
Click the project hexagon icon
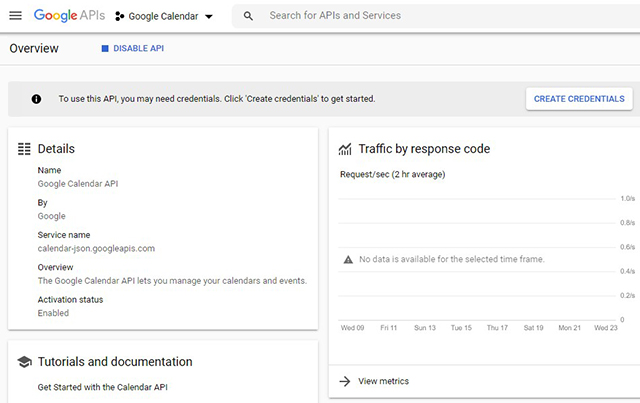120,17
